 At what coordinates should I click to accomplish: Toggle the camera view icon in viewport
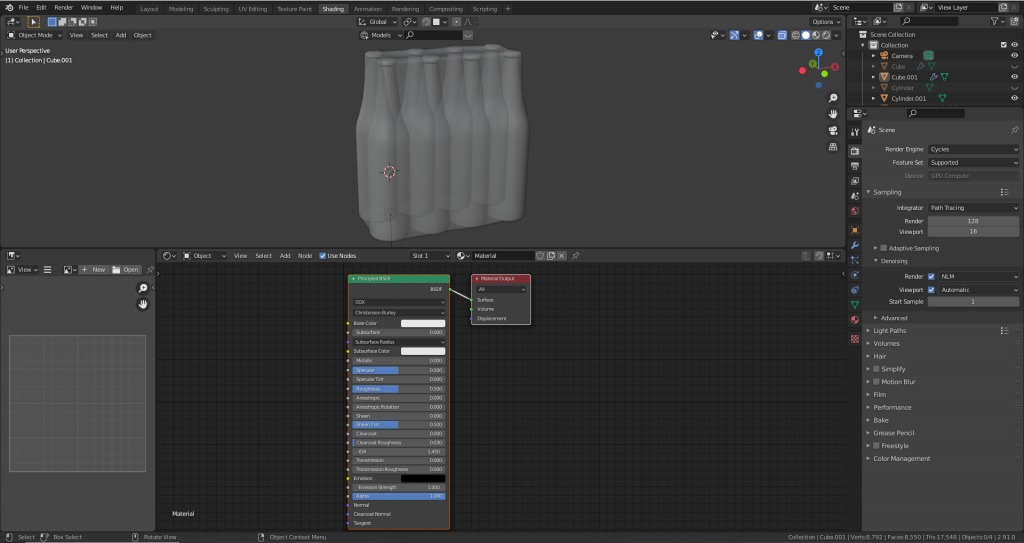point(833,131)
